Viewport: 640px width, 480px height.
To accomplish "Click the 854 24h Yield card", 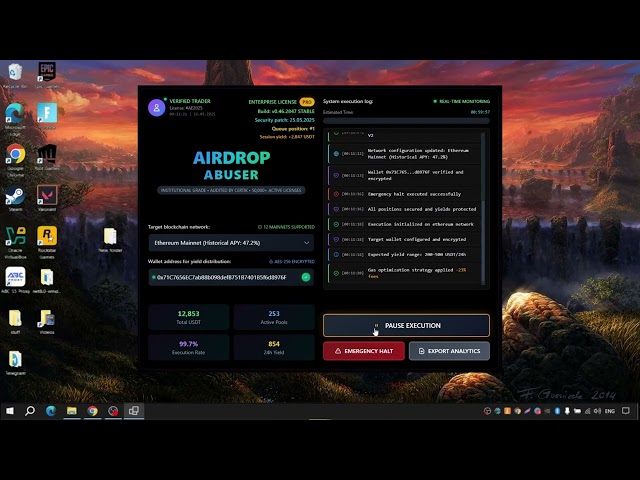I will (274, 347).
